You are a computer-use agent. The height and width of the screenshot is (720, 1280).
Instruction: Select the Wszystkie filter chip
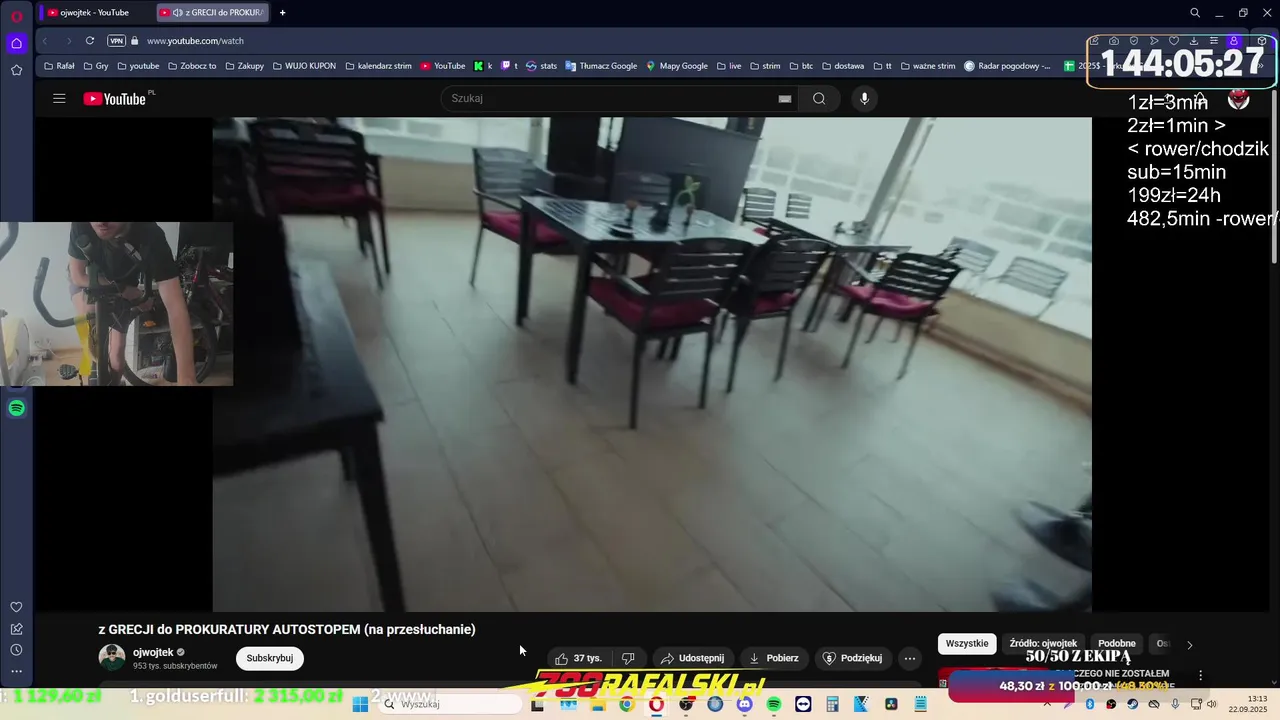click(967, 644)
